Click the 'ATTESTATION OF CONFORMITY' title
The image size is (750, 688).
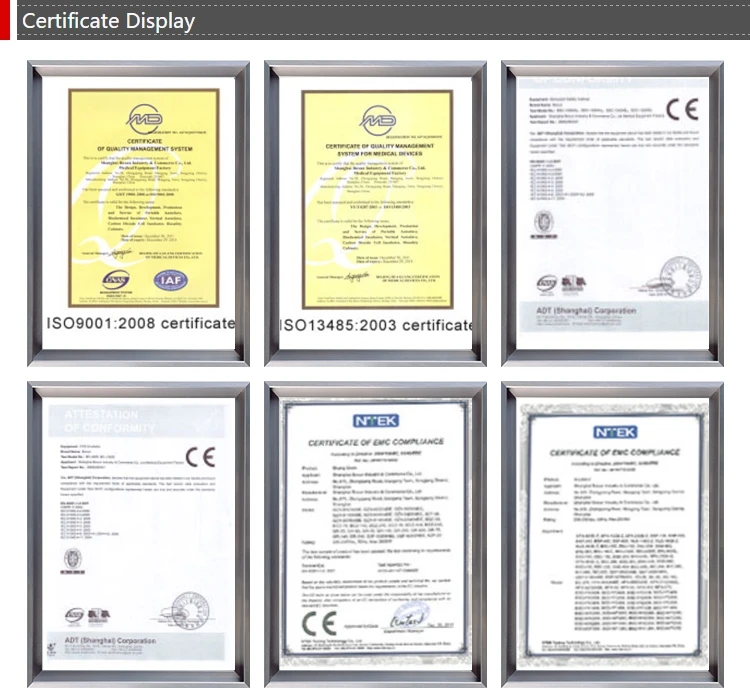(x=110, y=421)
